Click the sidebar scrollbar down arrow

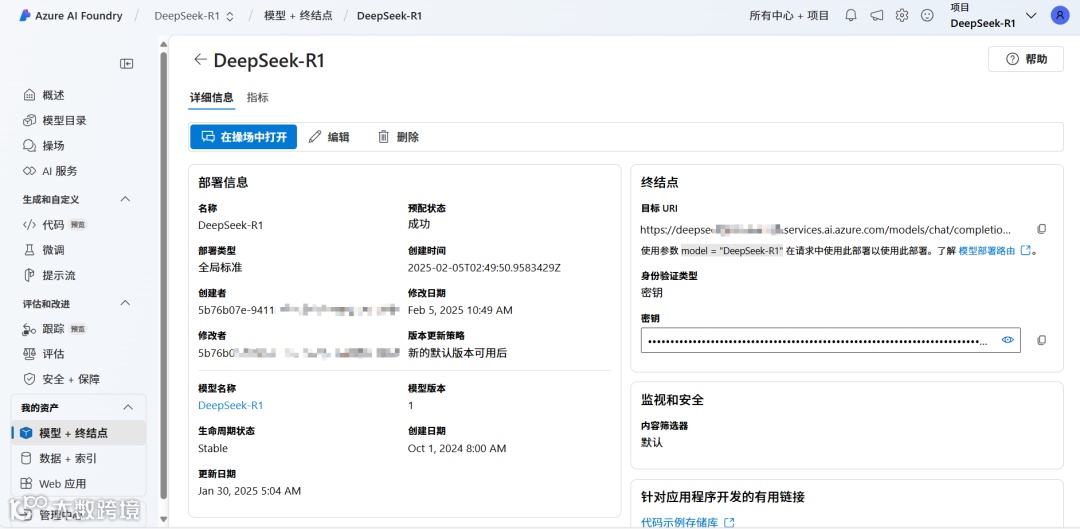pyautogui.click(x=163, y=518)
